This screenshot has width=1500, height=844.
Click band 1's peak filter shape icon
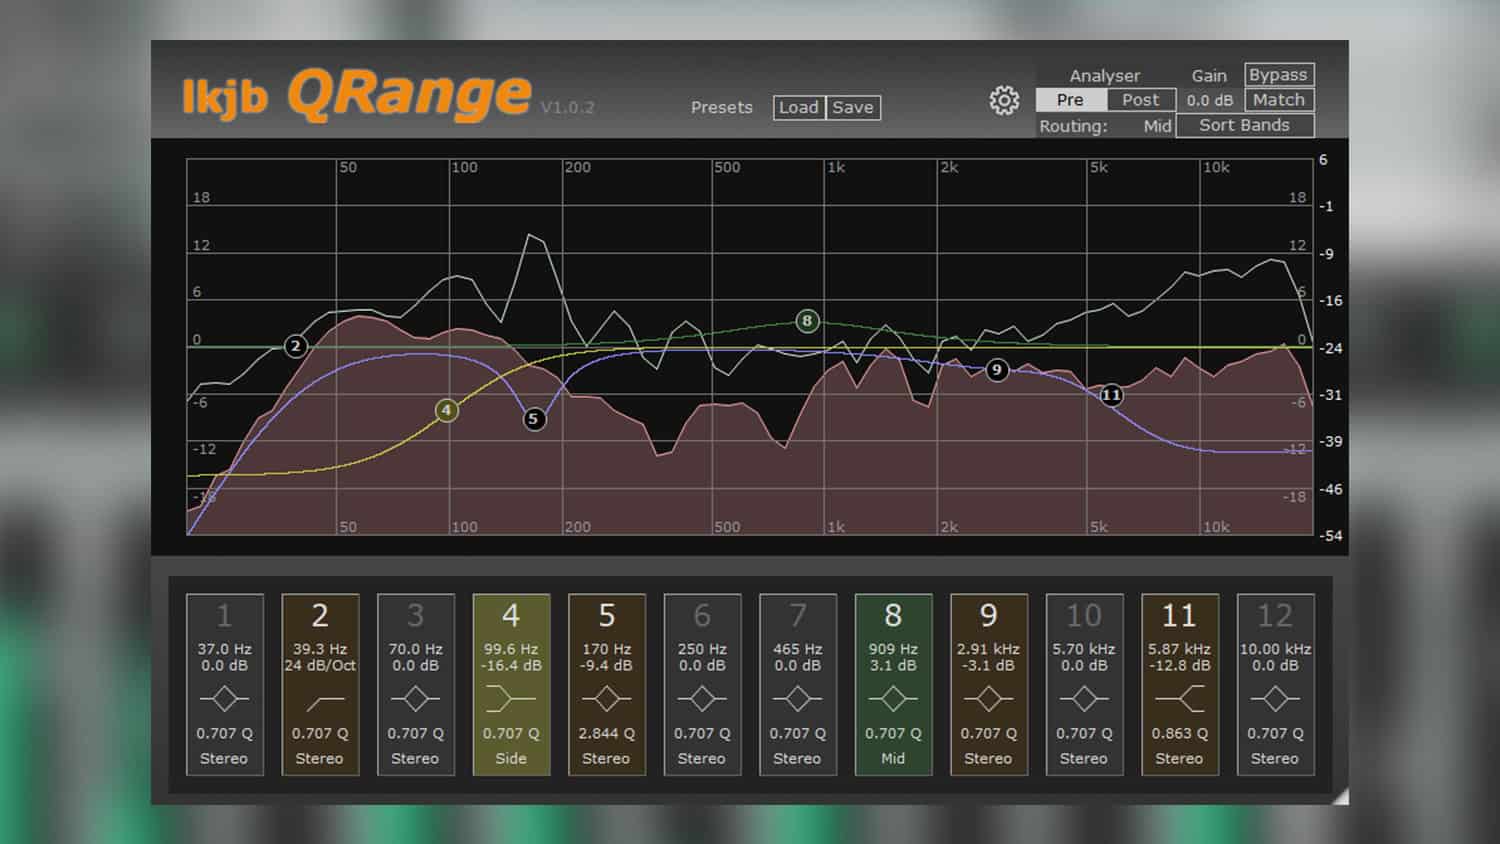[224, 698]
